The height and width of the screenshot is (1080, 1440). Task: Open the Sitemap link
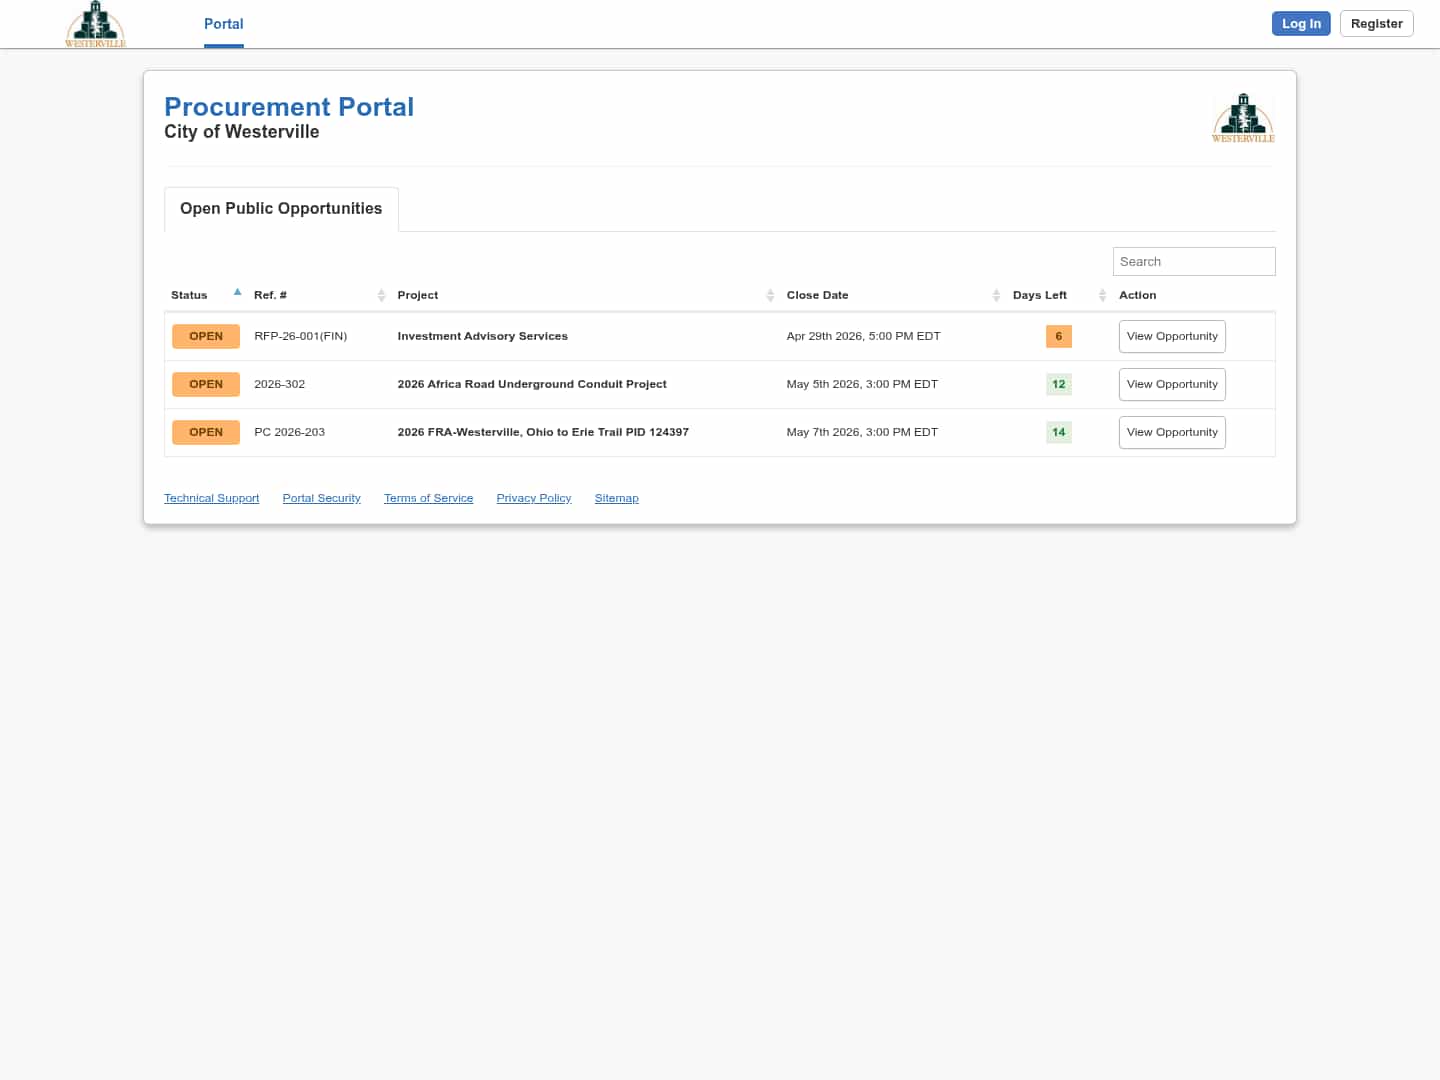tap(616, 498)
